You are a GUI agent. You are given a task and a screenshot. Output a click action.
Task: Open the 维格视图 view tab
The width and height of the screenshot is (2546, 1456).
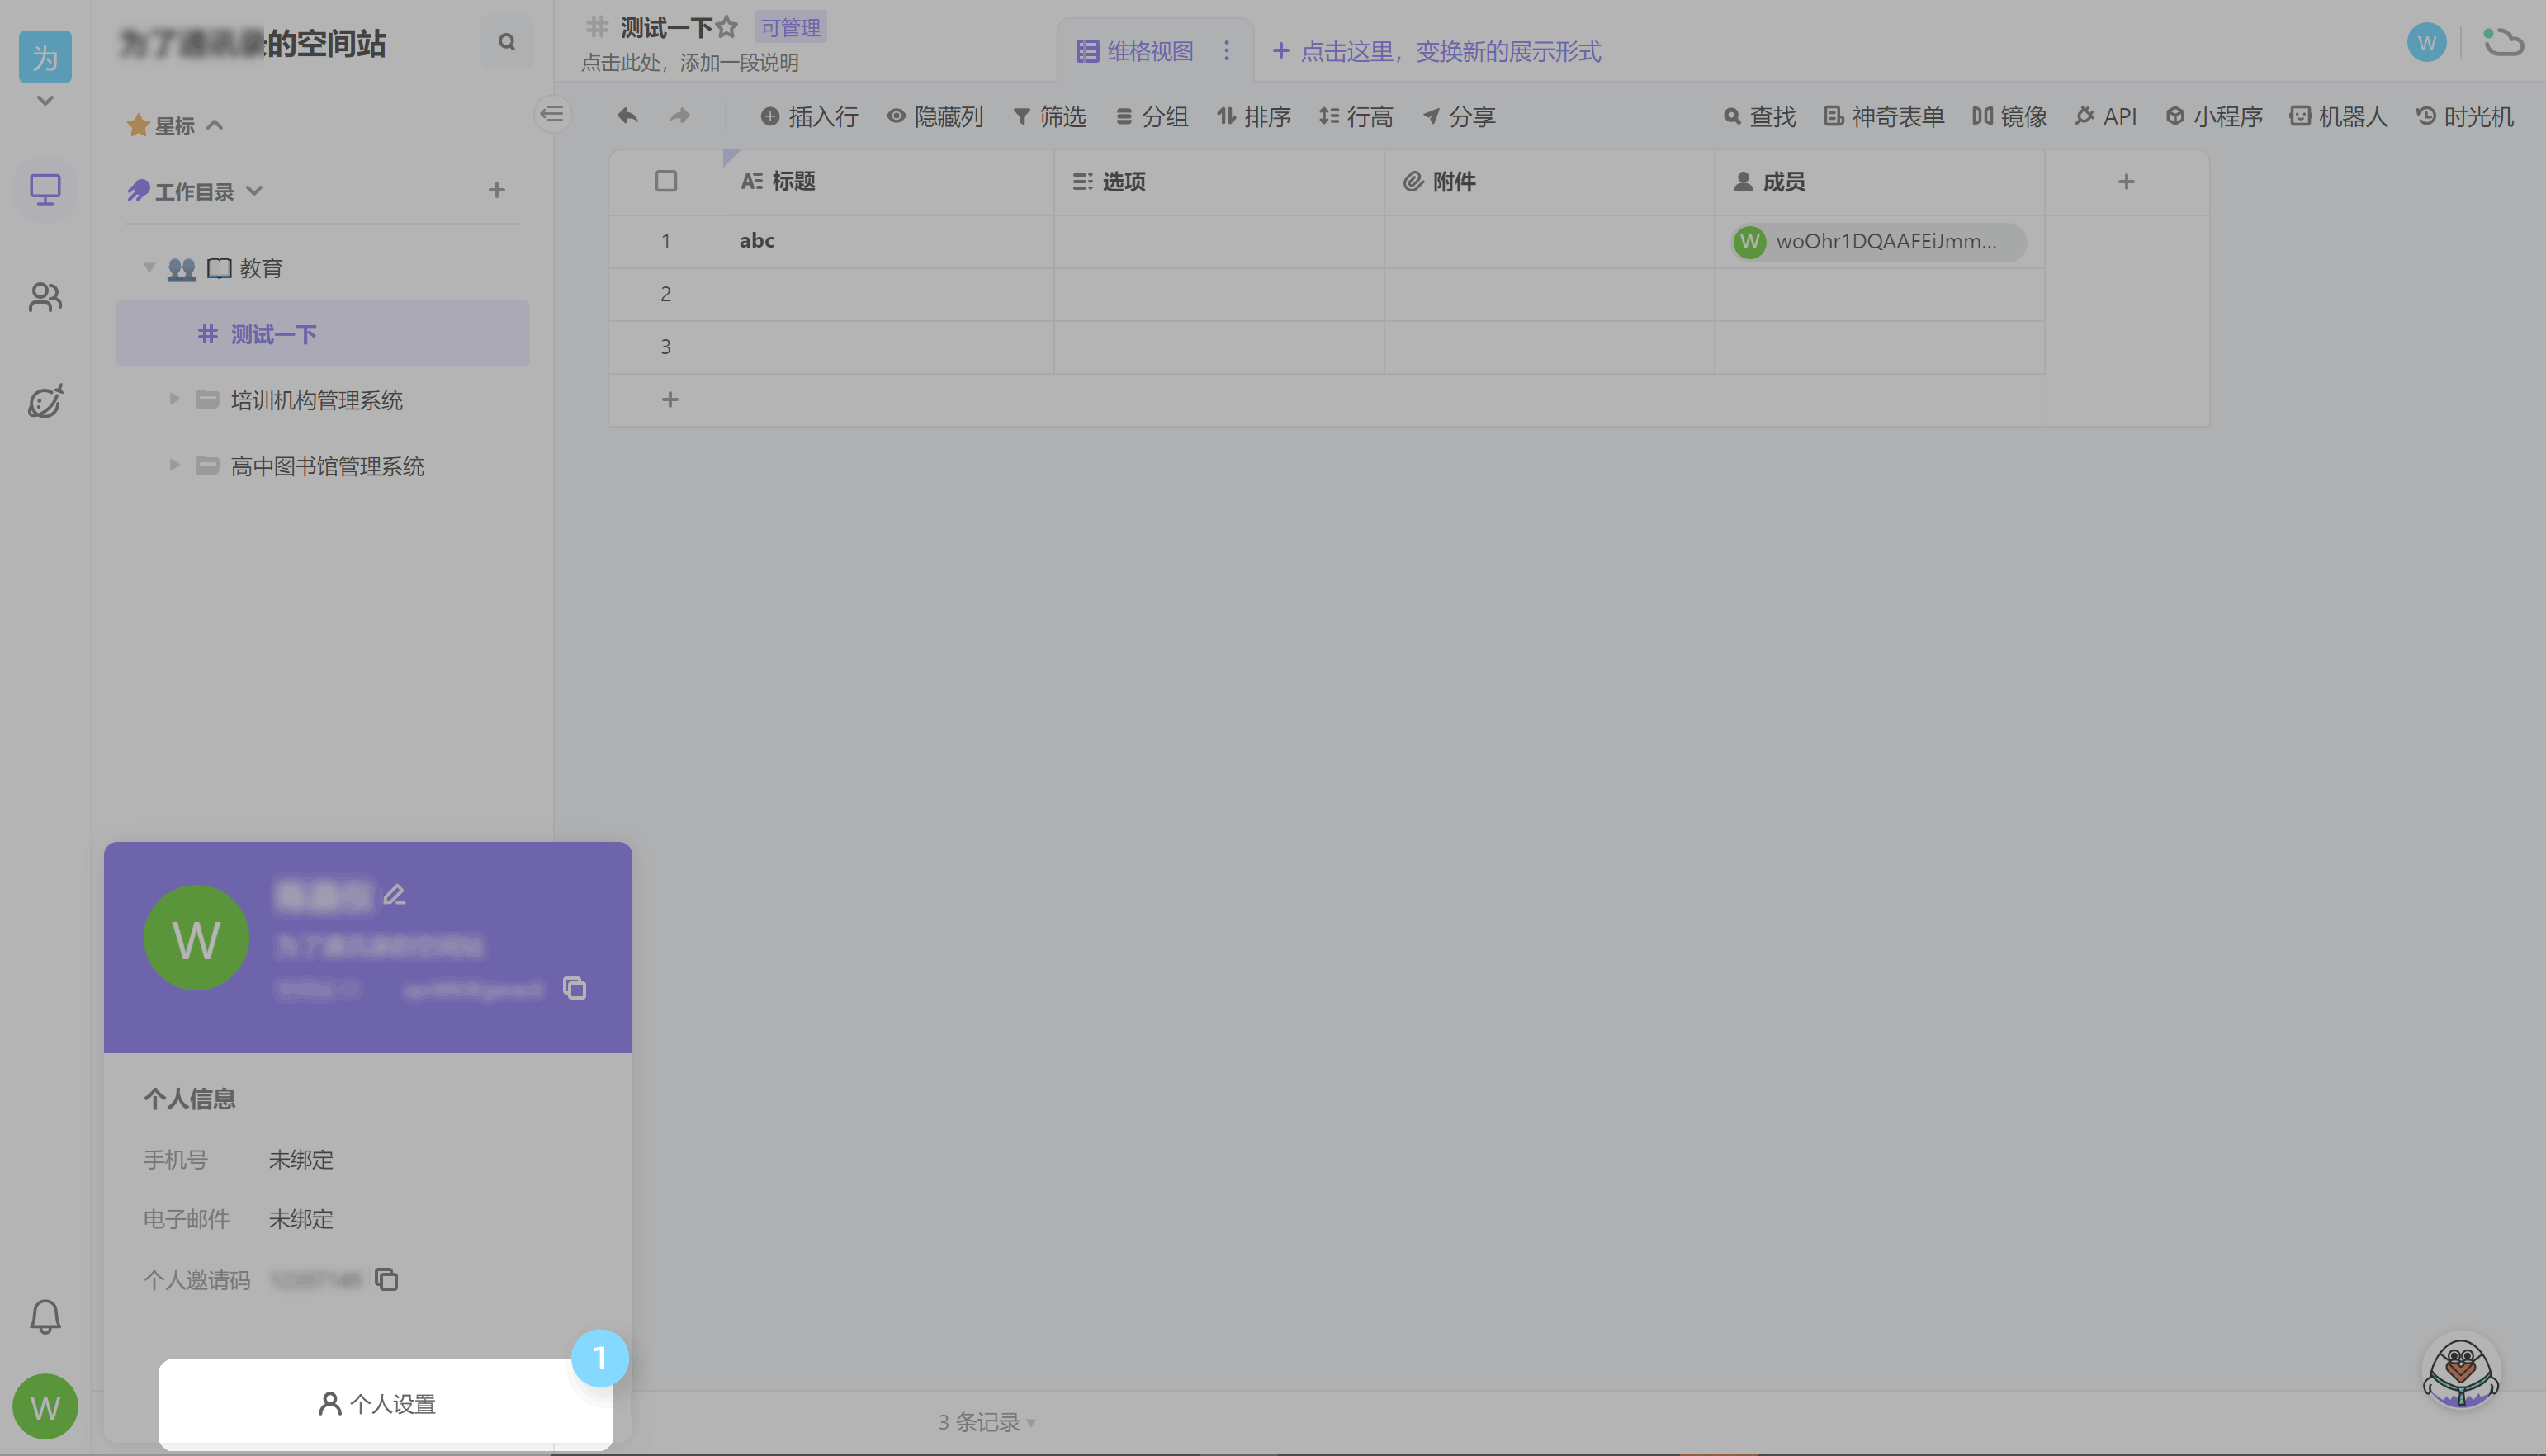click(x=1135, y=51)
